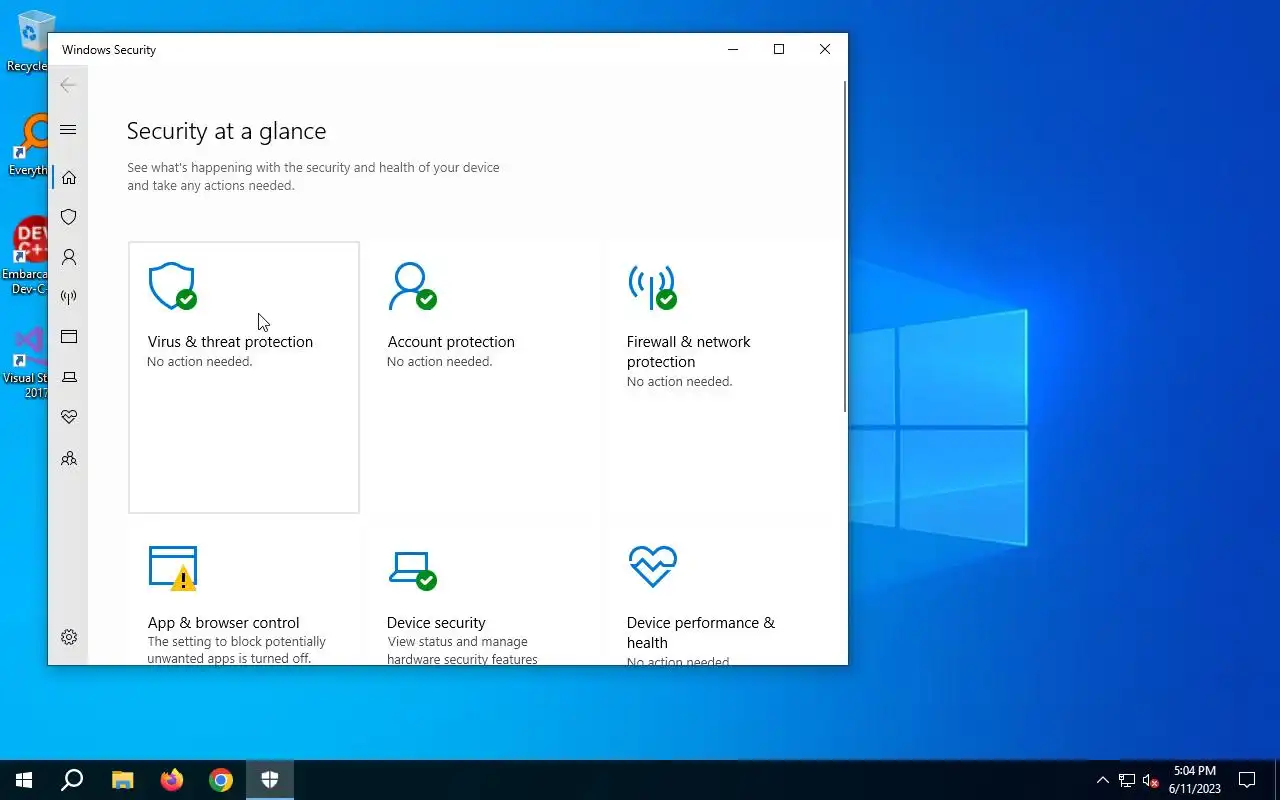Click the muted volume tray icon

click(1150, 780)
